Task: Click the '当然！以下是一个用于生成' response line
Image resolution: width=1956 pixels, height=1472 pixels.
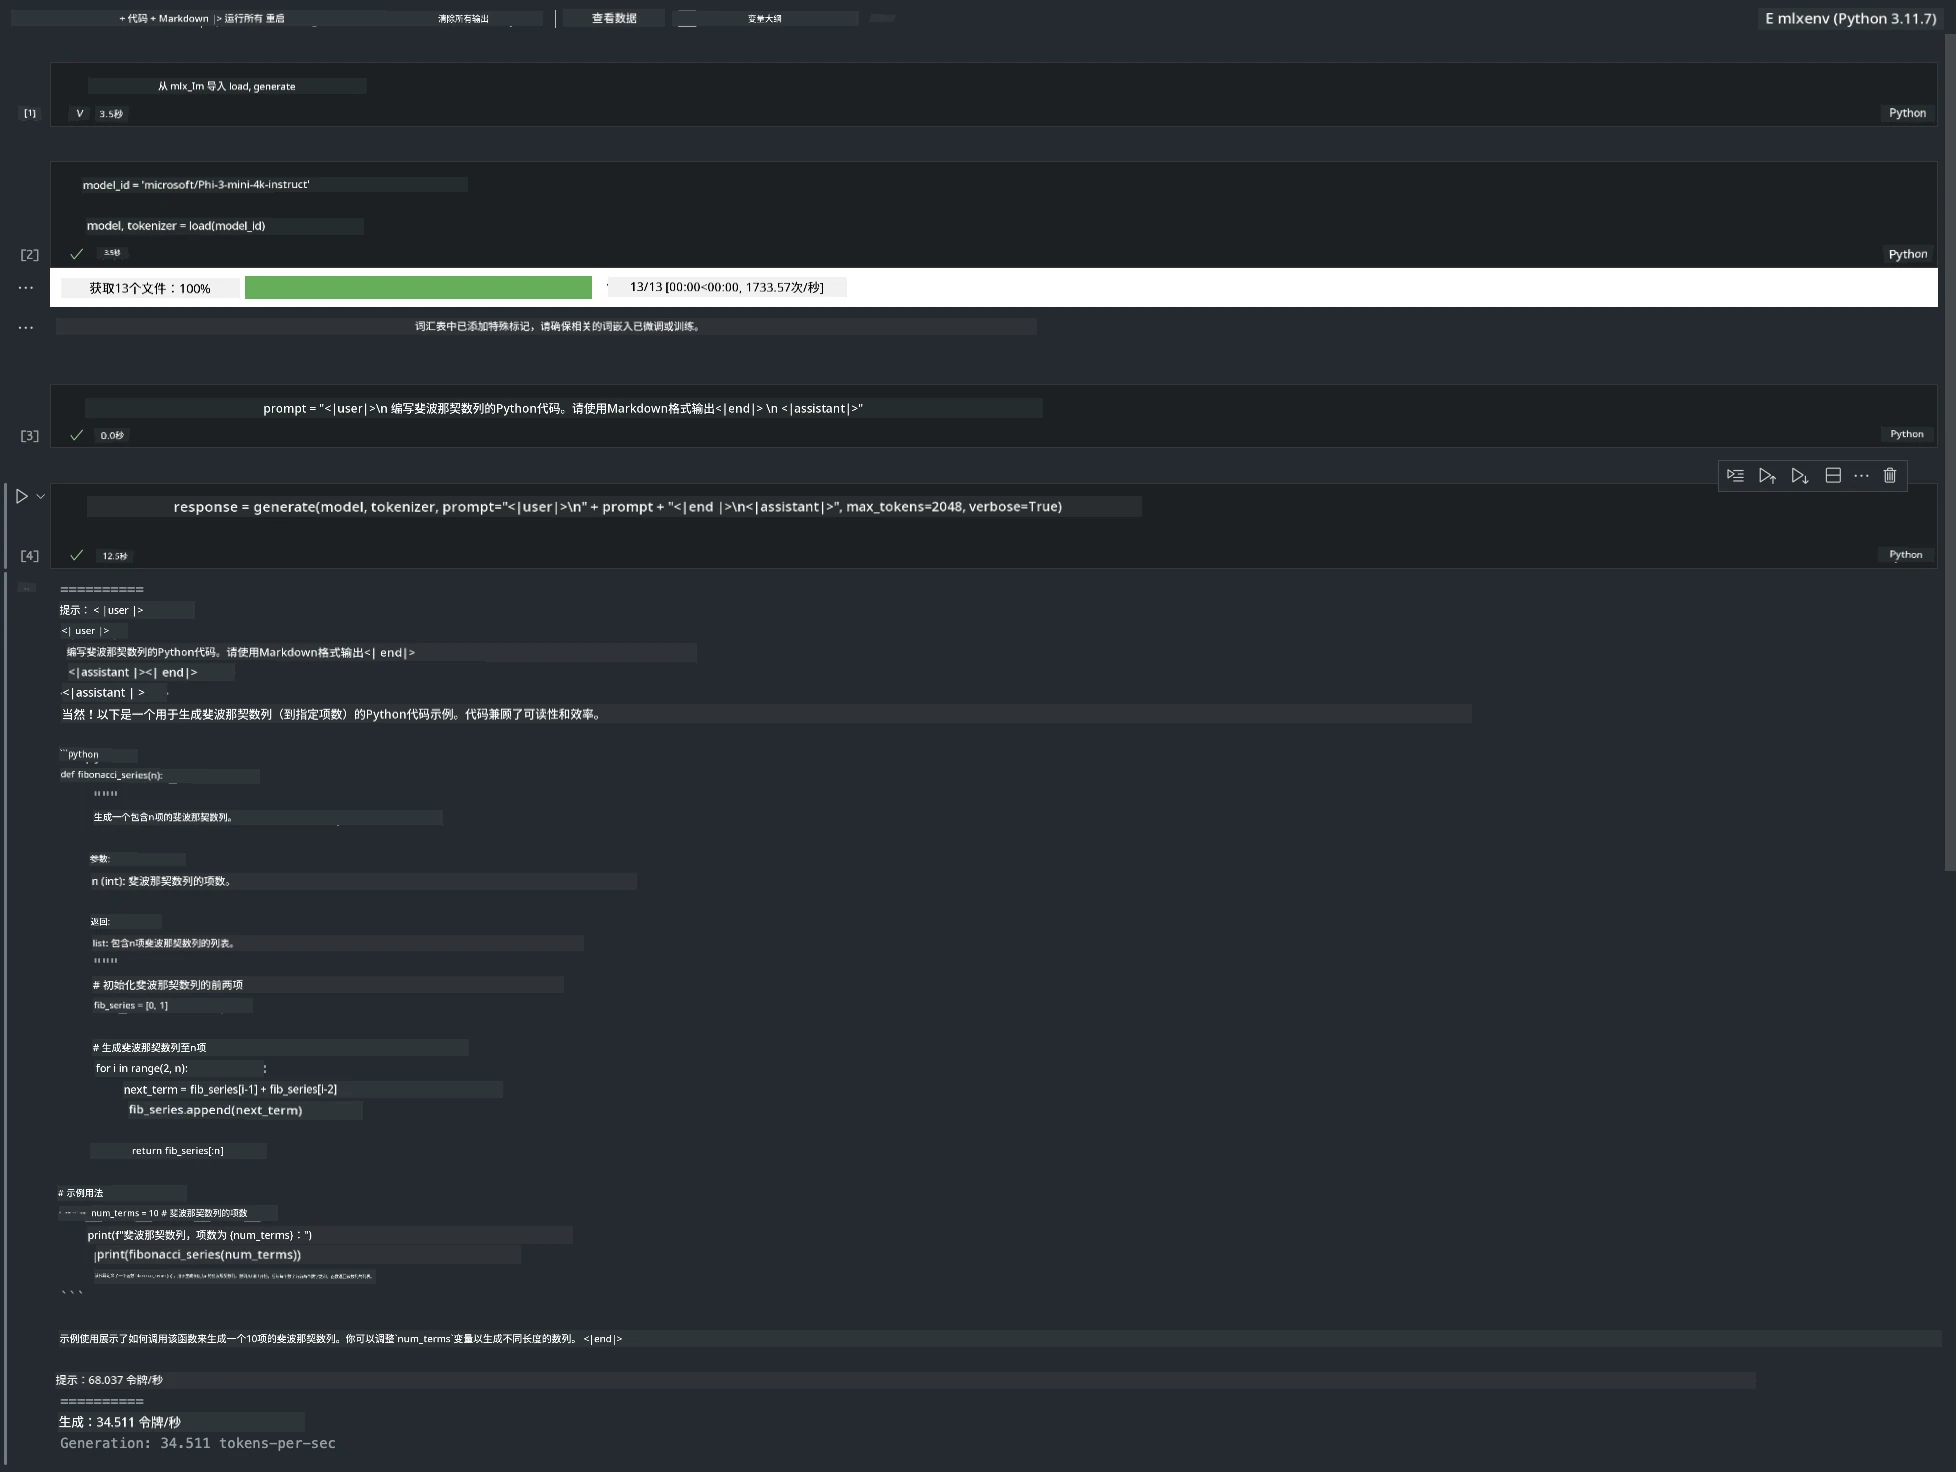Action: pyautogui.click(x=331, y=714)
